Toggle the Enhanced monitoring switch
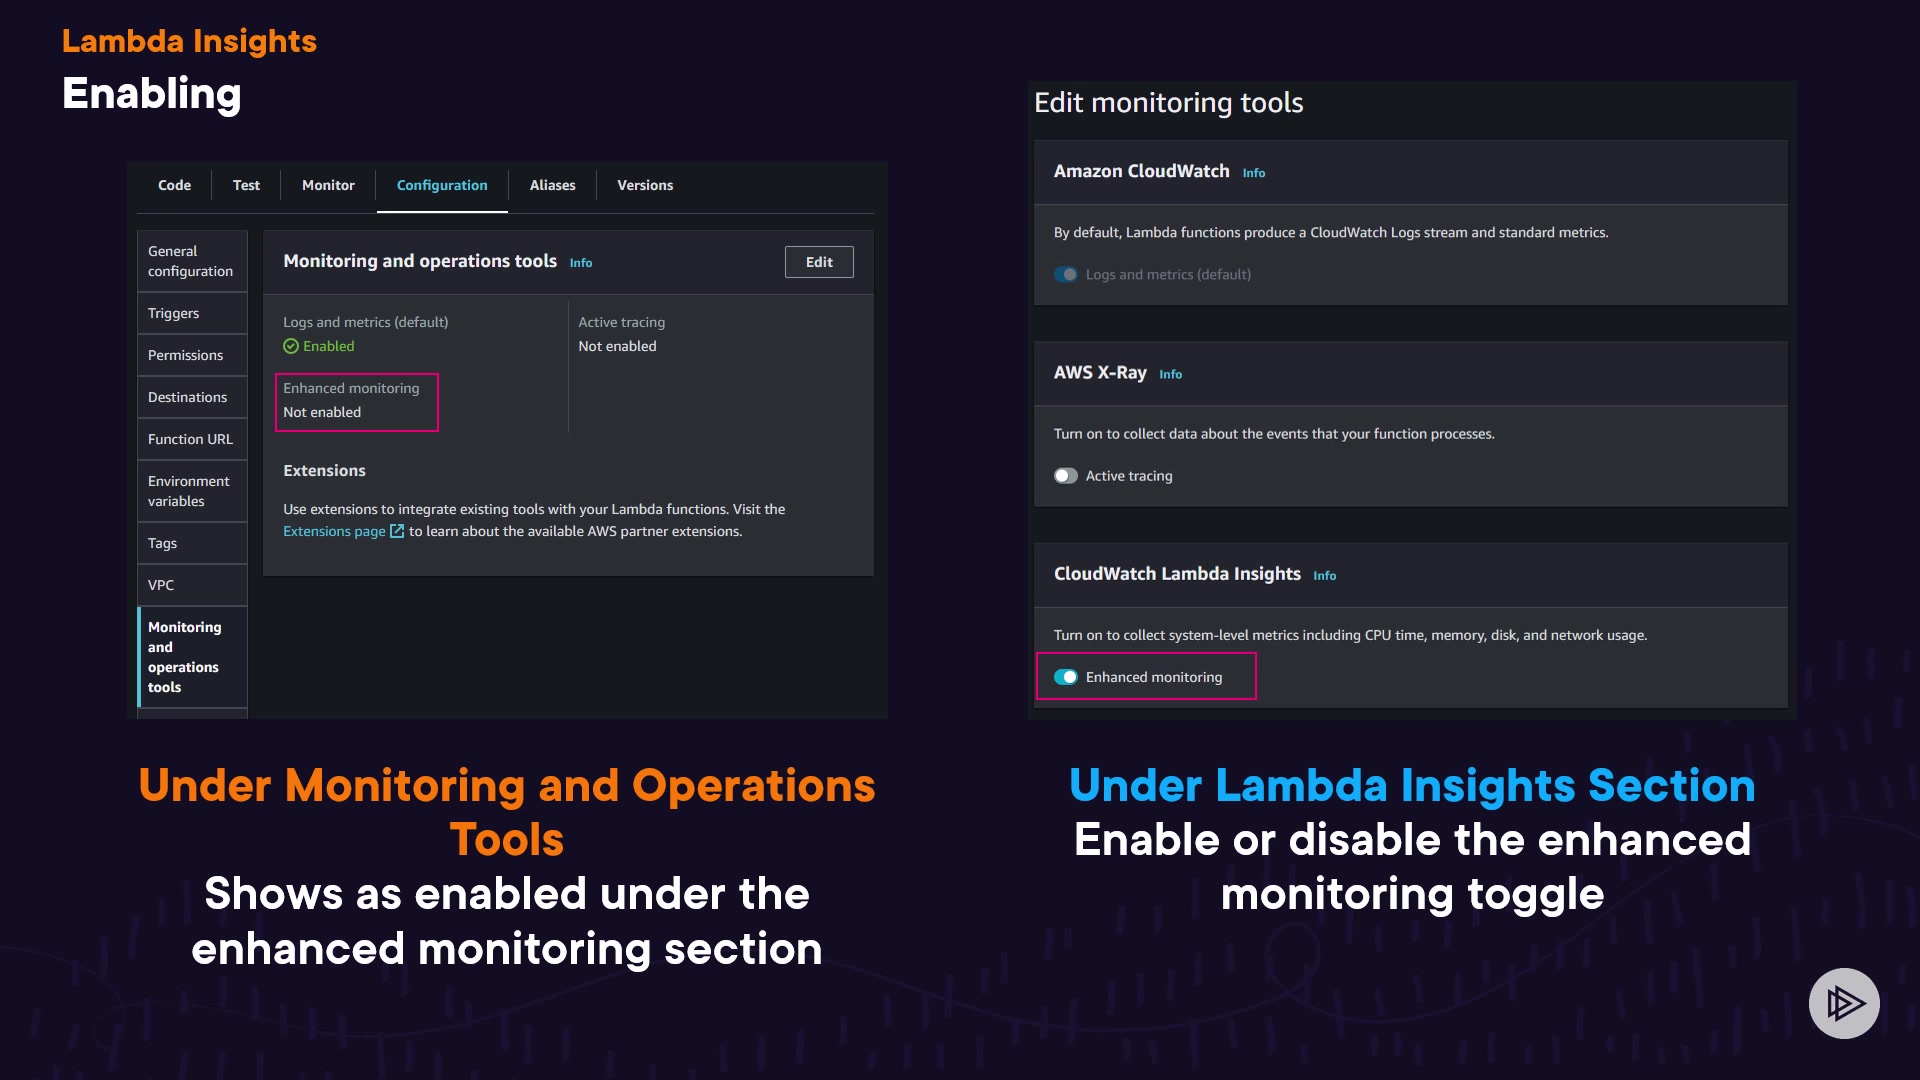Screen dimensions: 1920x1080 (x=1066, y=677)
